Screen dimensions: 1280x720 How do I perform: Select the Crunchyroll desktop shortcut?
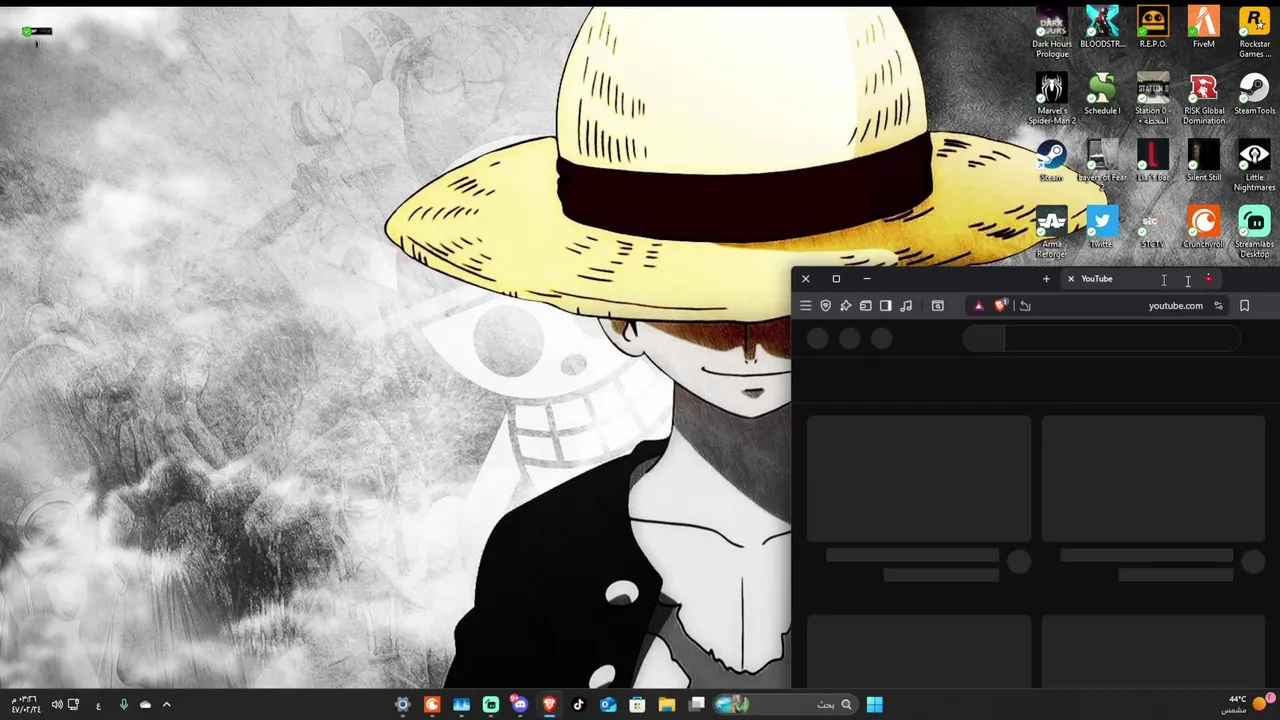point(1204,229)
